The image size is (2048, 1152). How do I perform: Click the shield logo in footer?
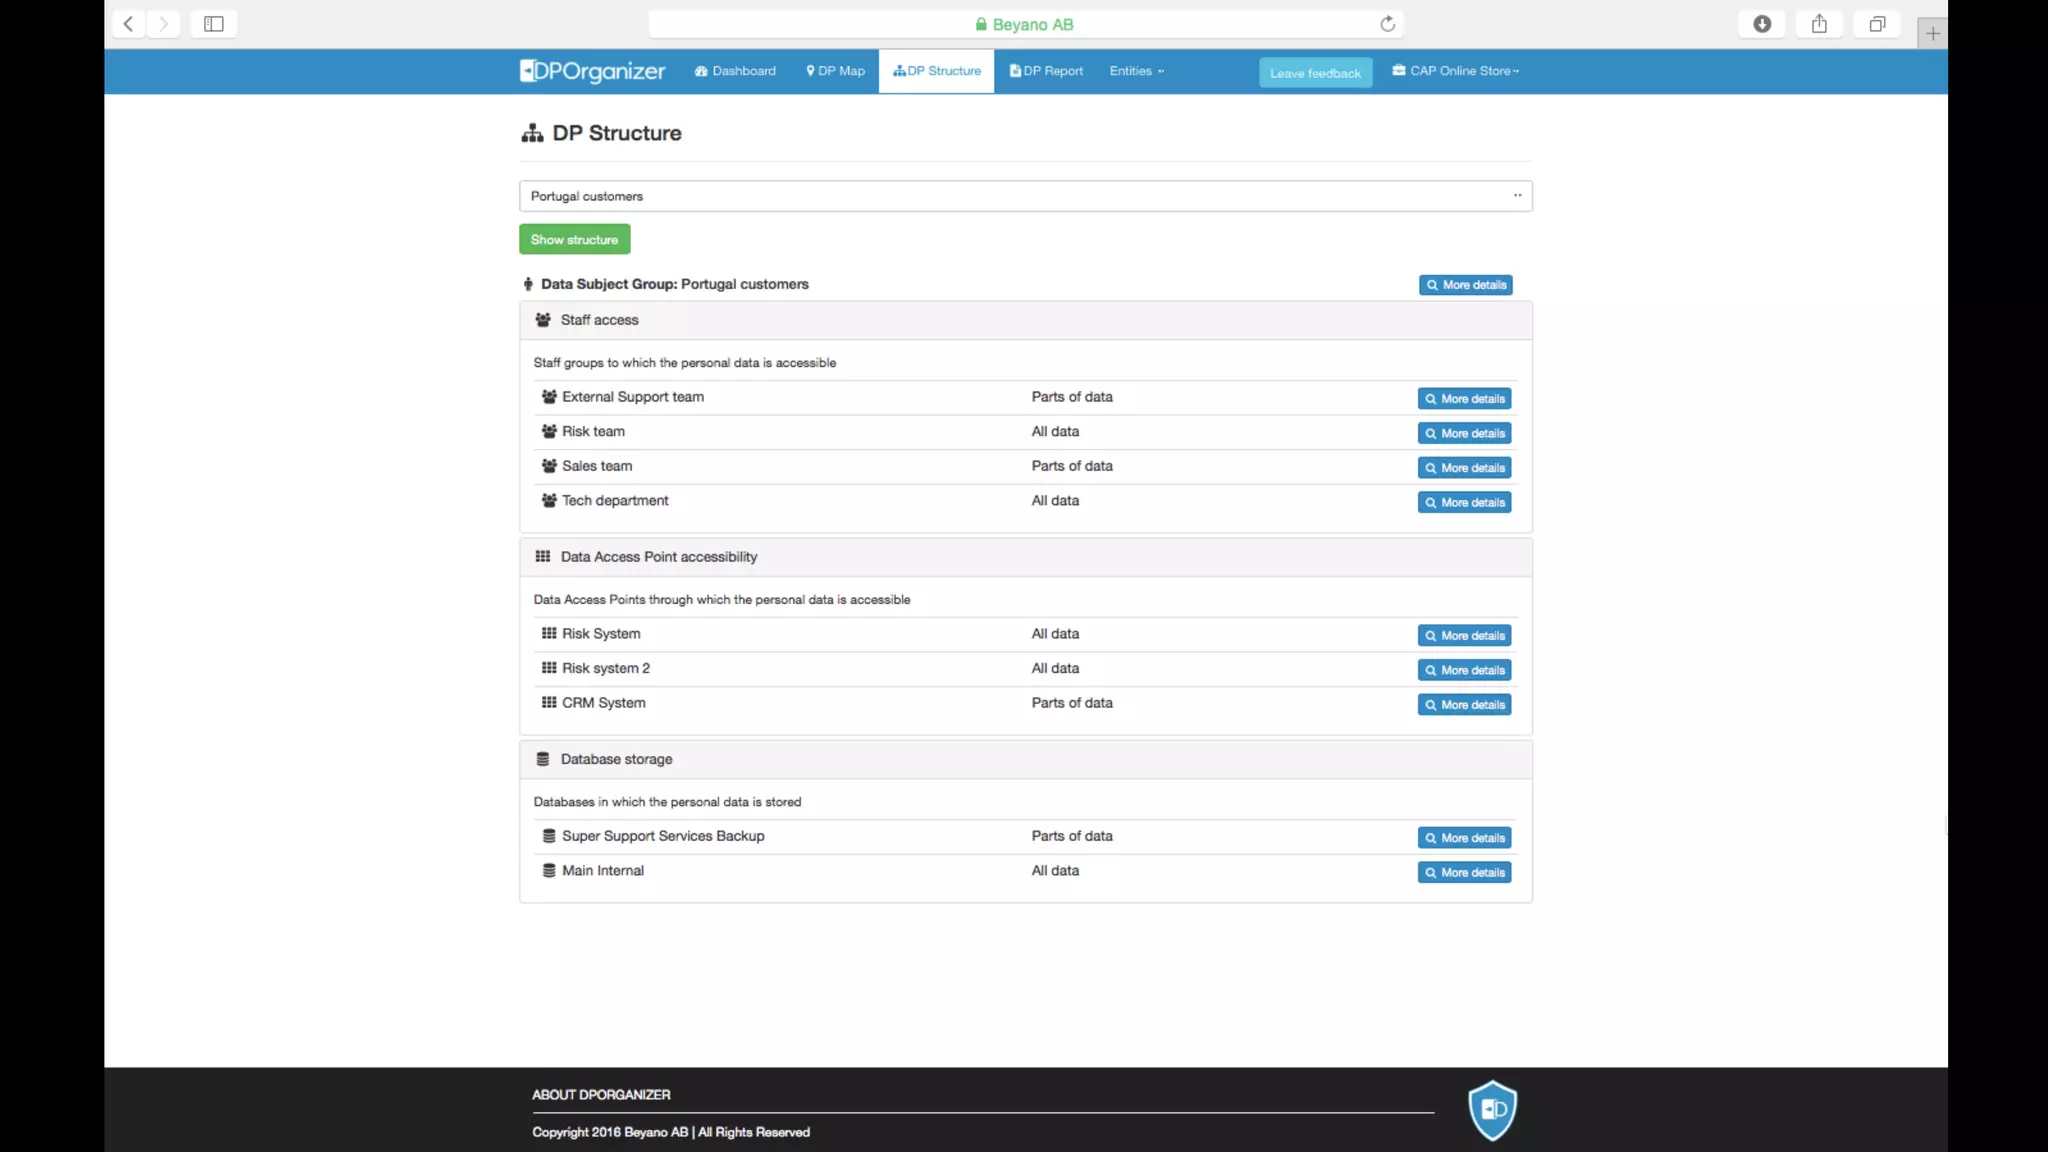[1492, 1109]
